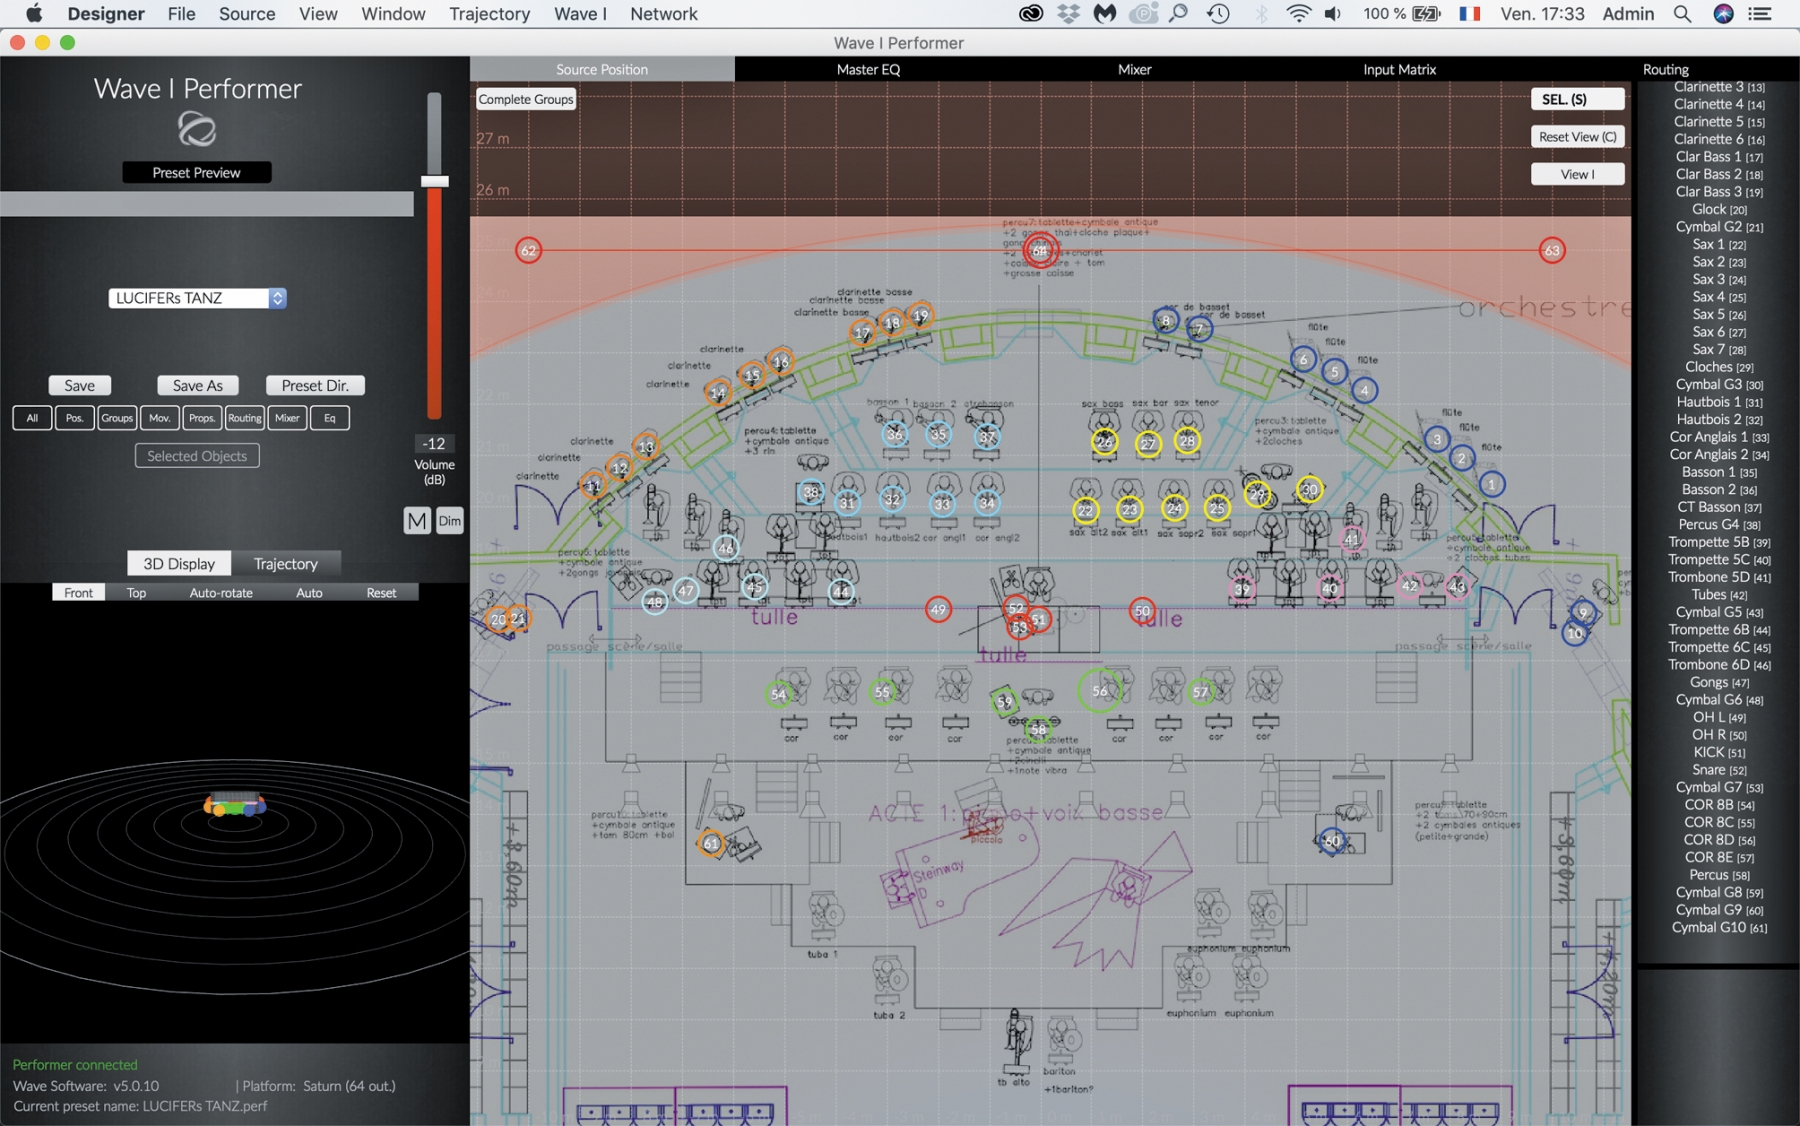Open the Dropbox menu bar icon
This screenshot has height=1126, width=1800.
(x=1068, y=14)
